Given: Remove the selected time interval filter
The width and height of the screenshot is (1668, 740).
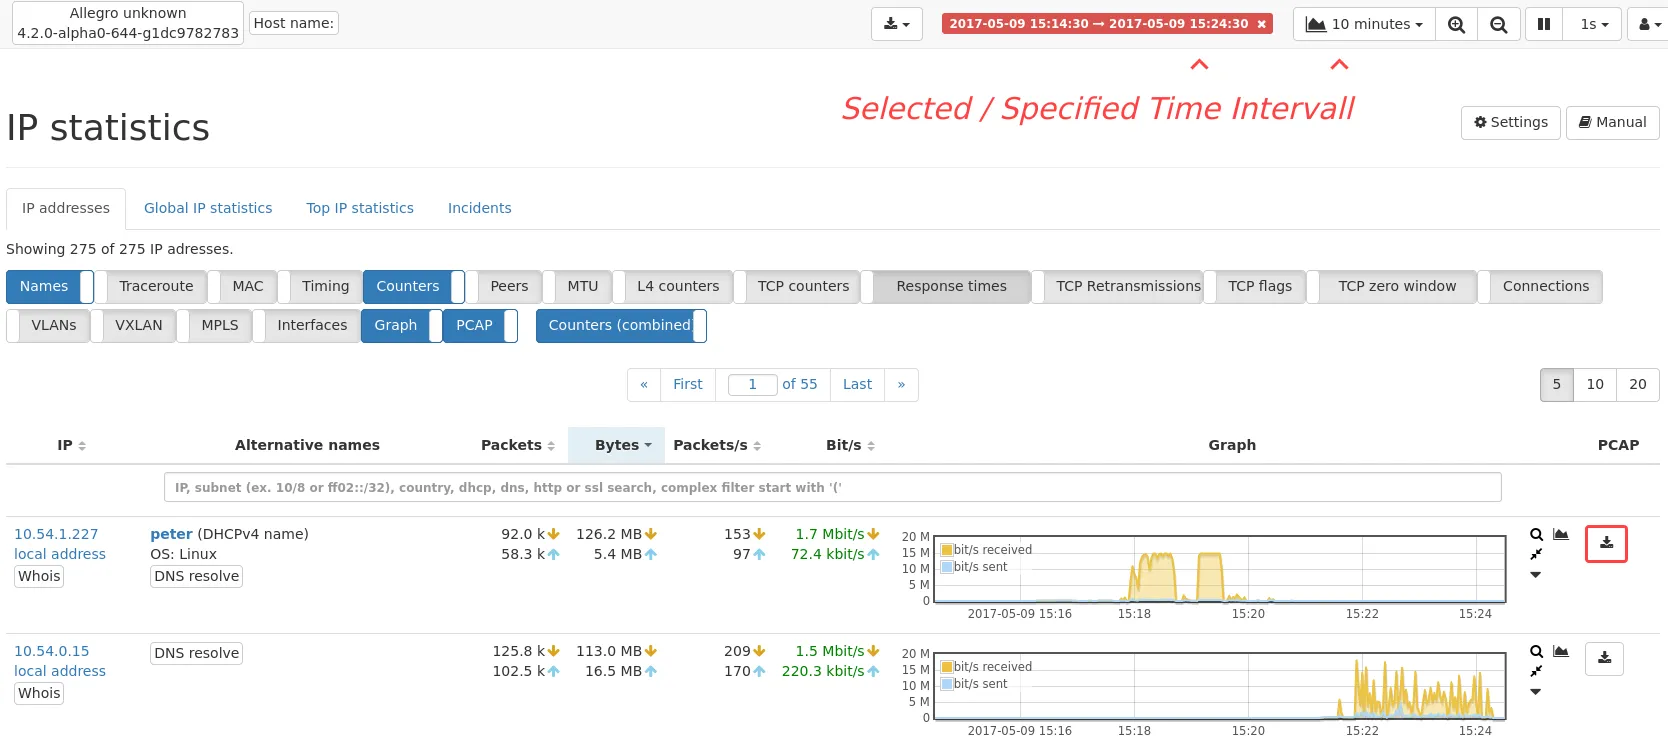Looking at the screenshot, I should 1262,24.
